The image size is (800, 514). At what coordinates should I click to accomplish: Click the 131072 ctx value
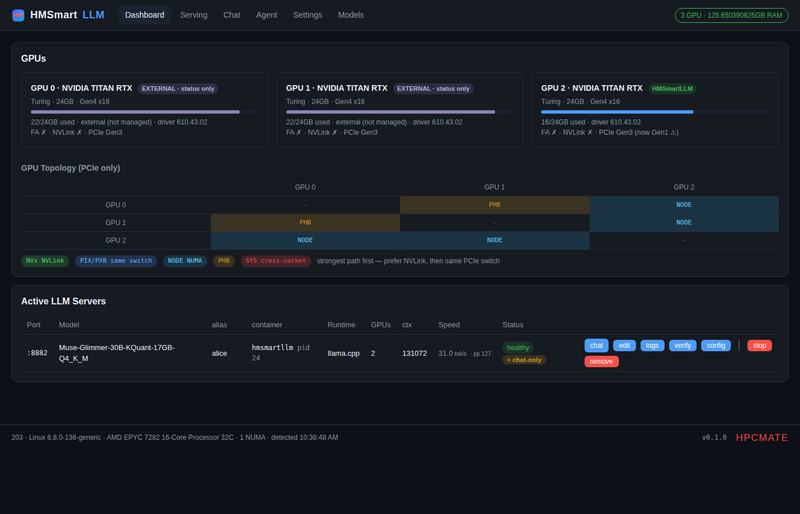click(414, 353)
